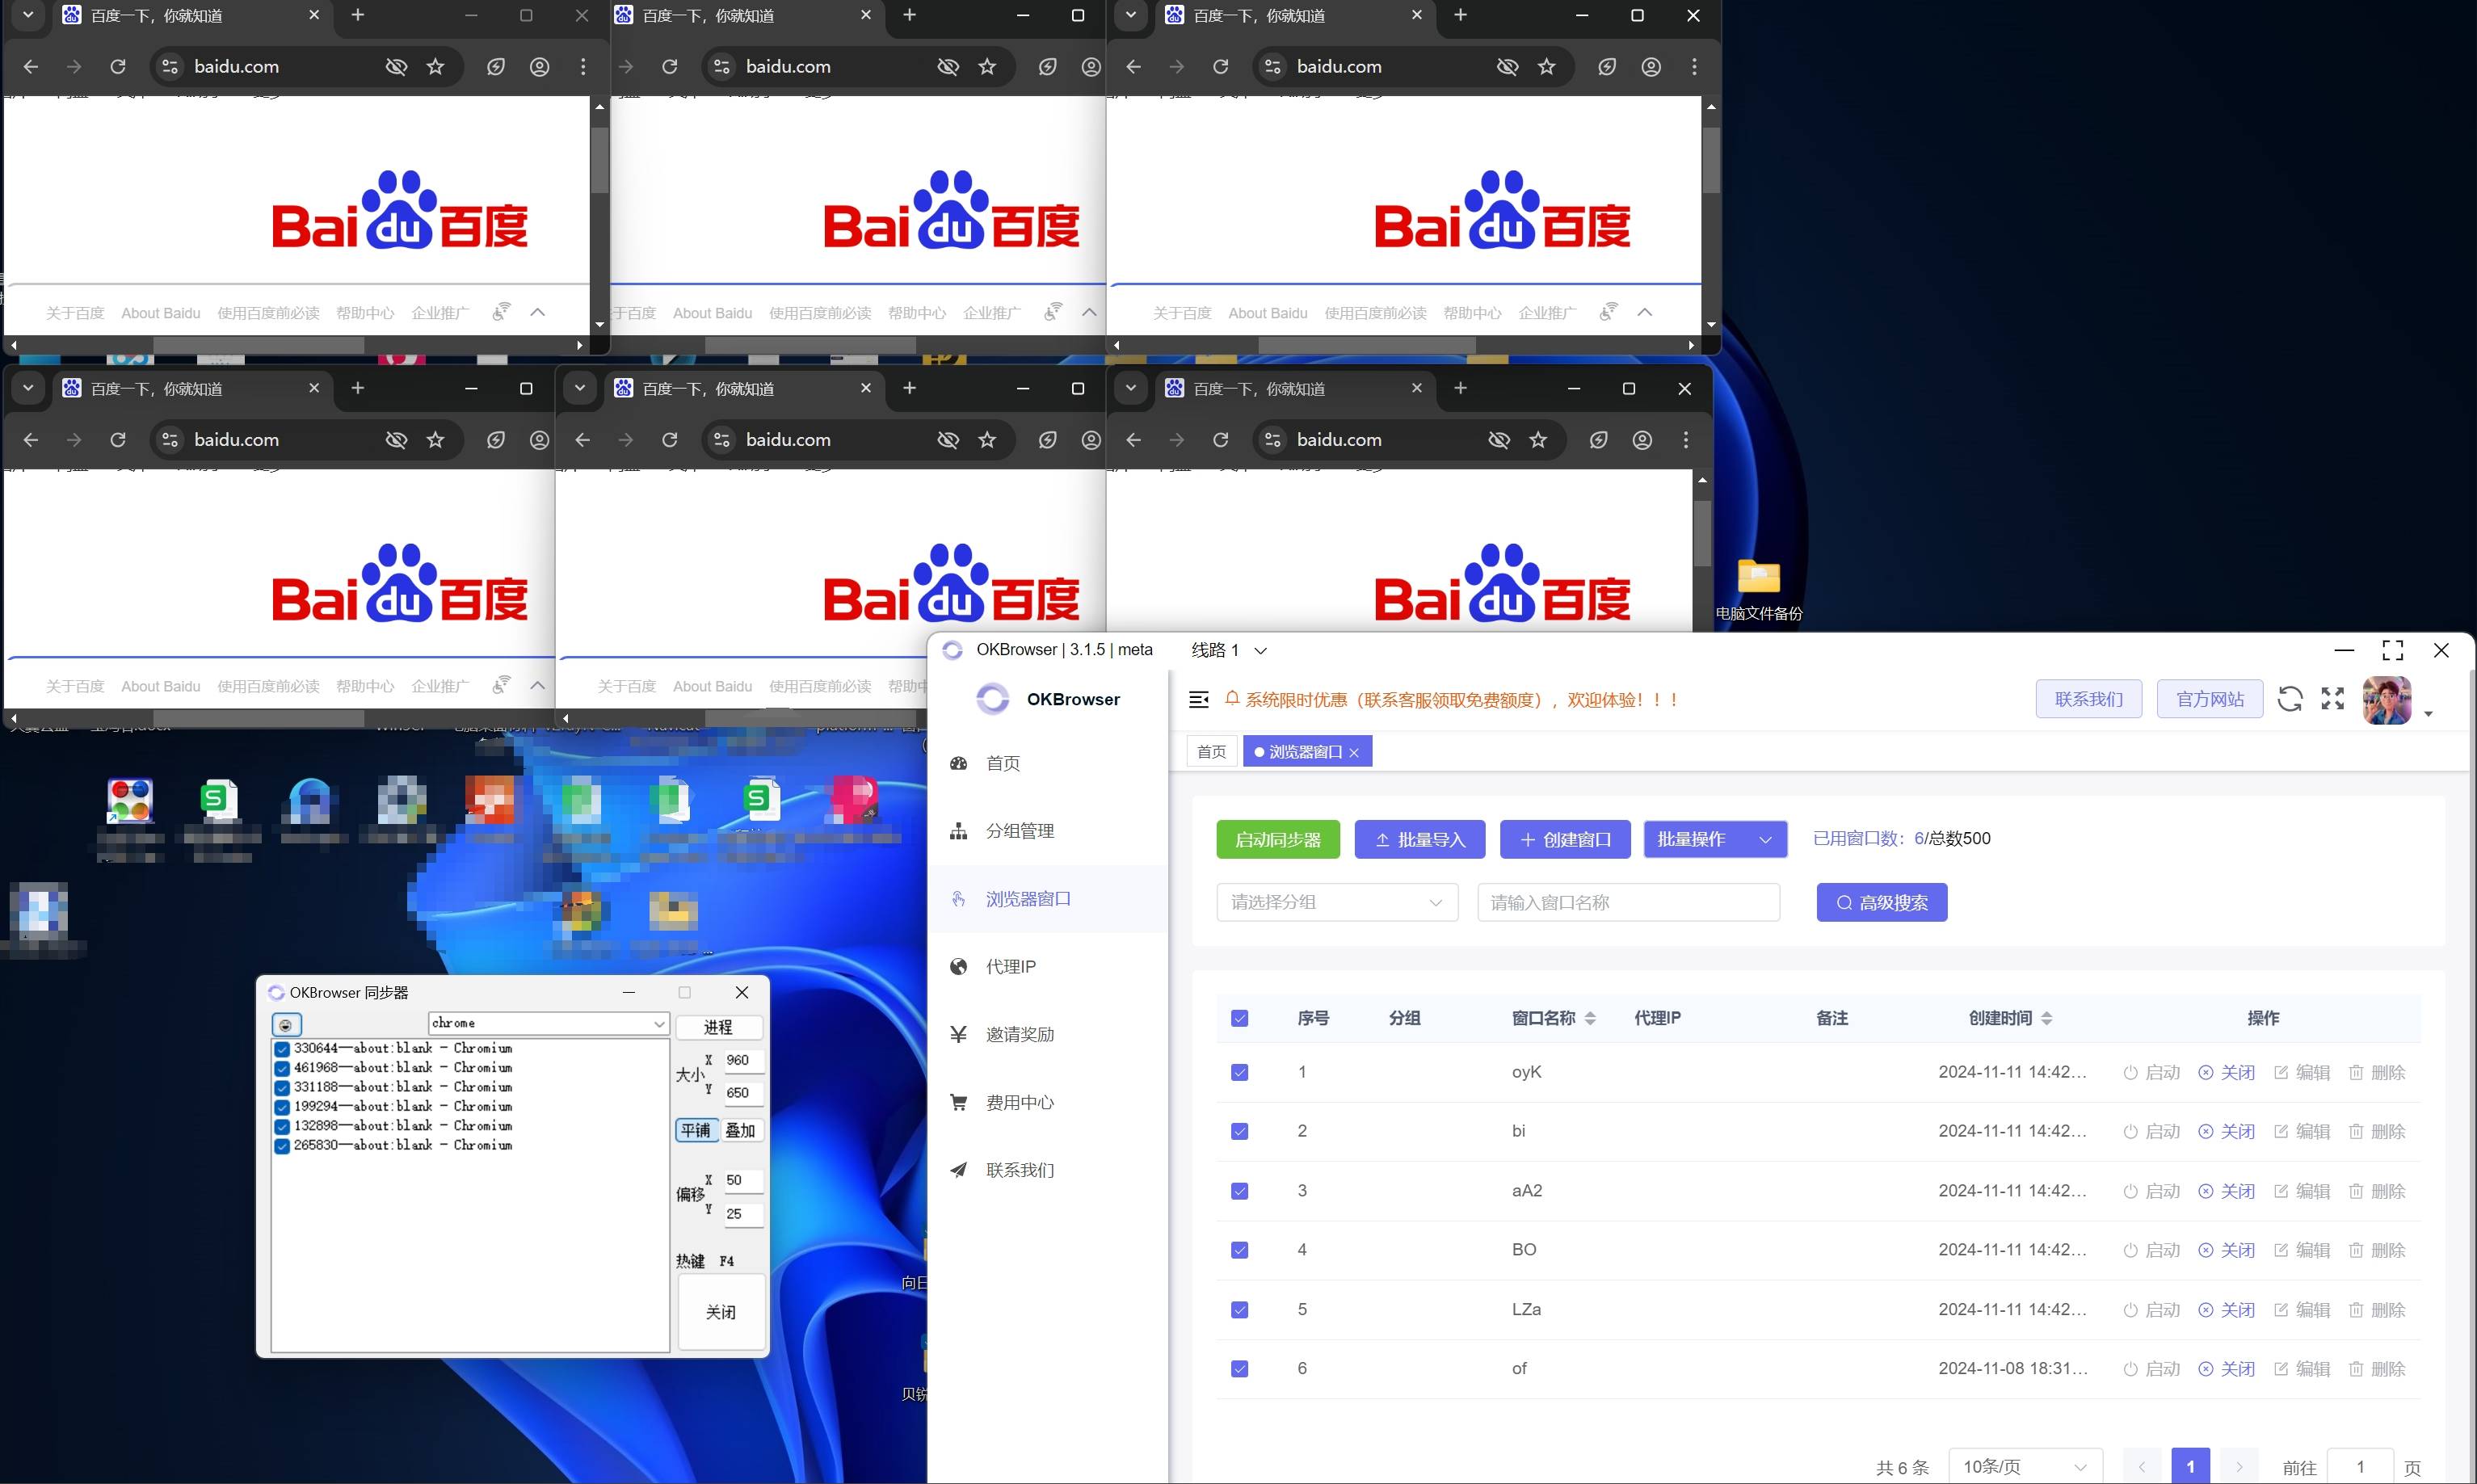Screen dimensions: 2477x1484
Task: Uncheck the row for window BO
Action: 1239,1249
